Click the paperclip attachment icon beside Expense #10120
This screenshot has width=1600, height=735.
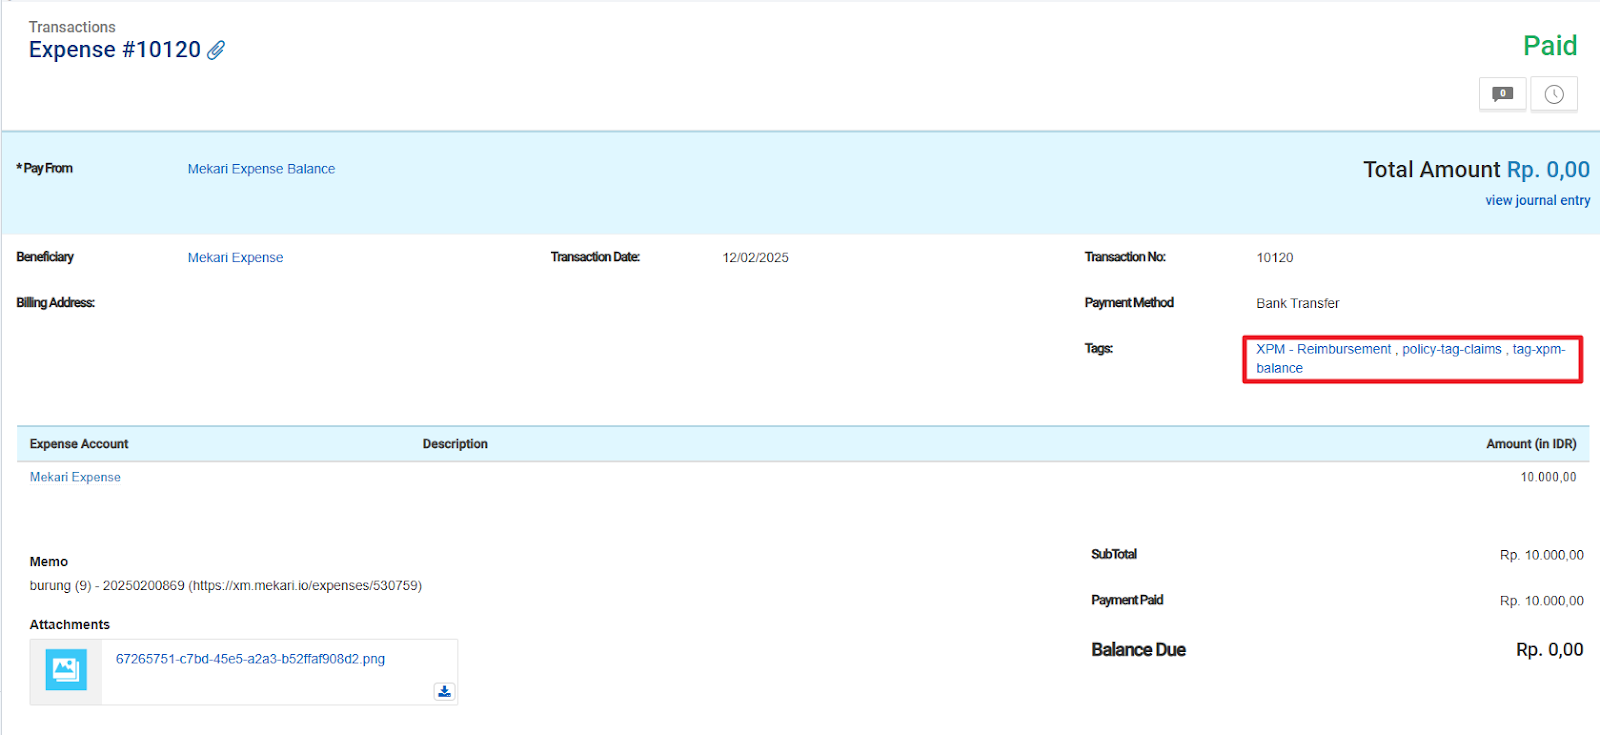tap(216, 50)
